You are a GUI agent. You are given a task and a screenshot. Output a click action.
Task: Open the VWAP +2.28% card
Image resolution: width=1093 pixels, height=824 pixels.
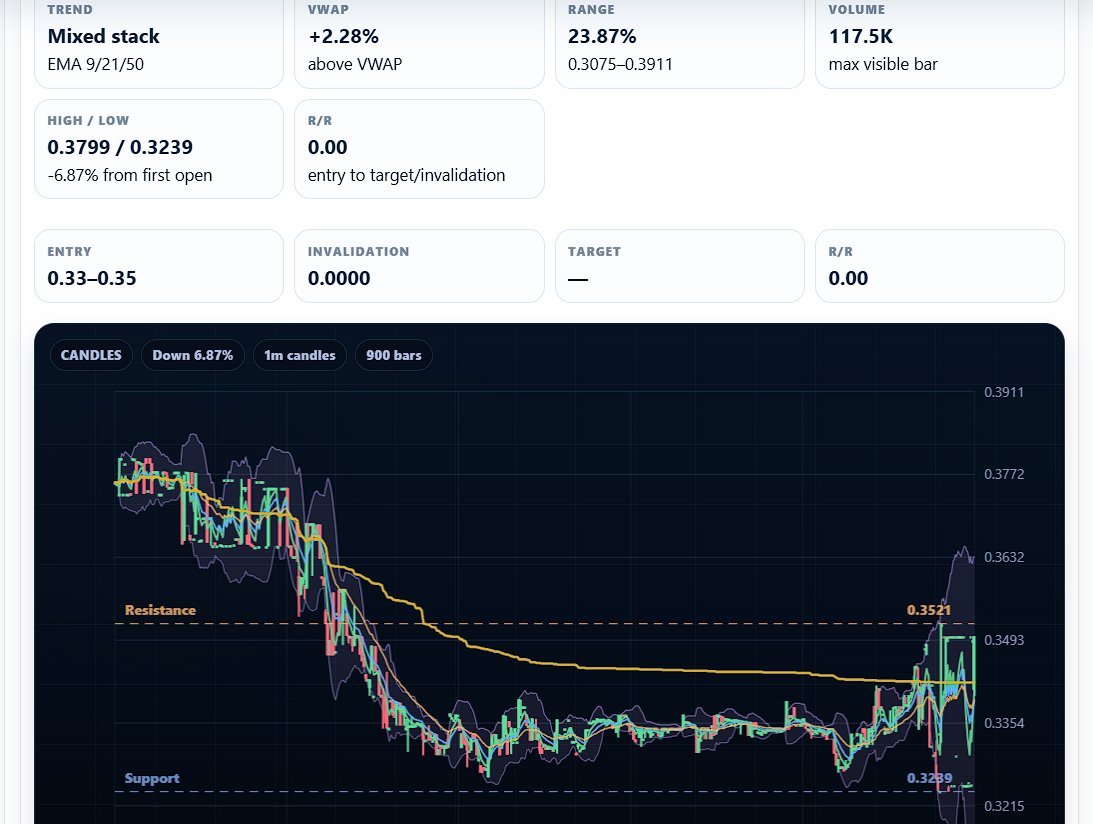click(x=419, y=42)
